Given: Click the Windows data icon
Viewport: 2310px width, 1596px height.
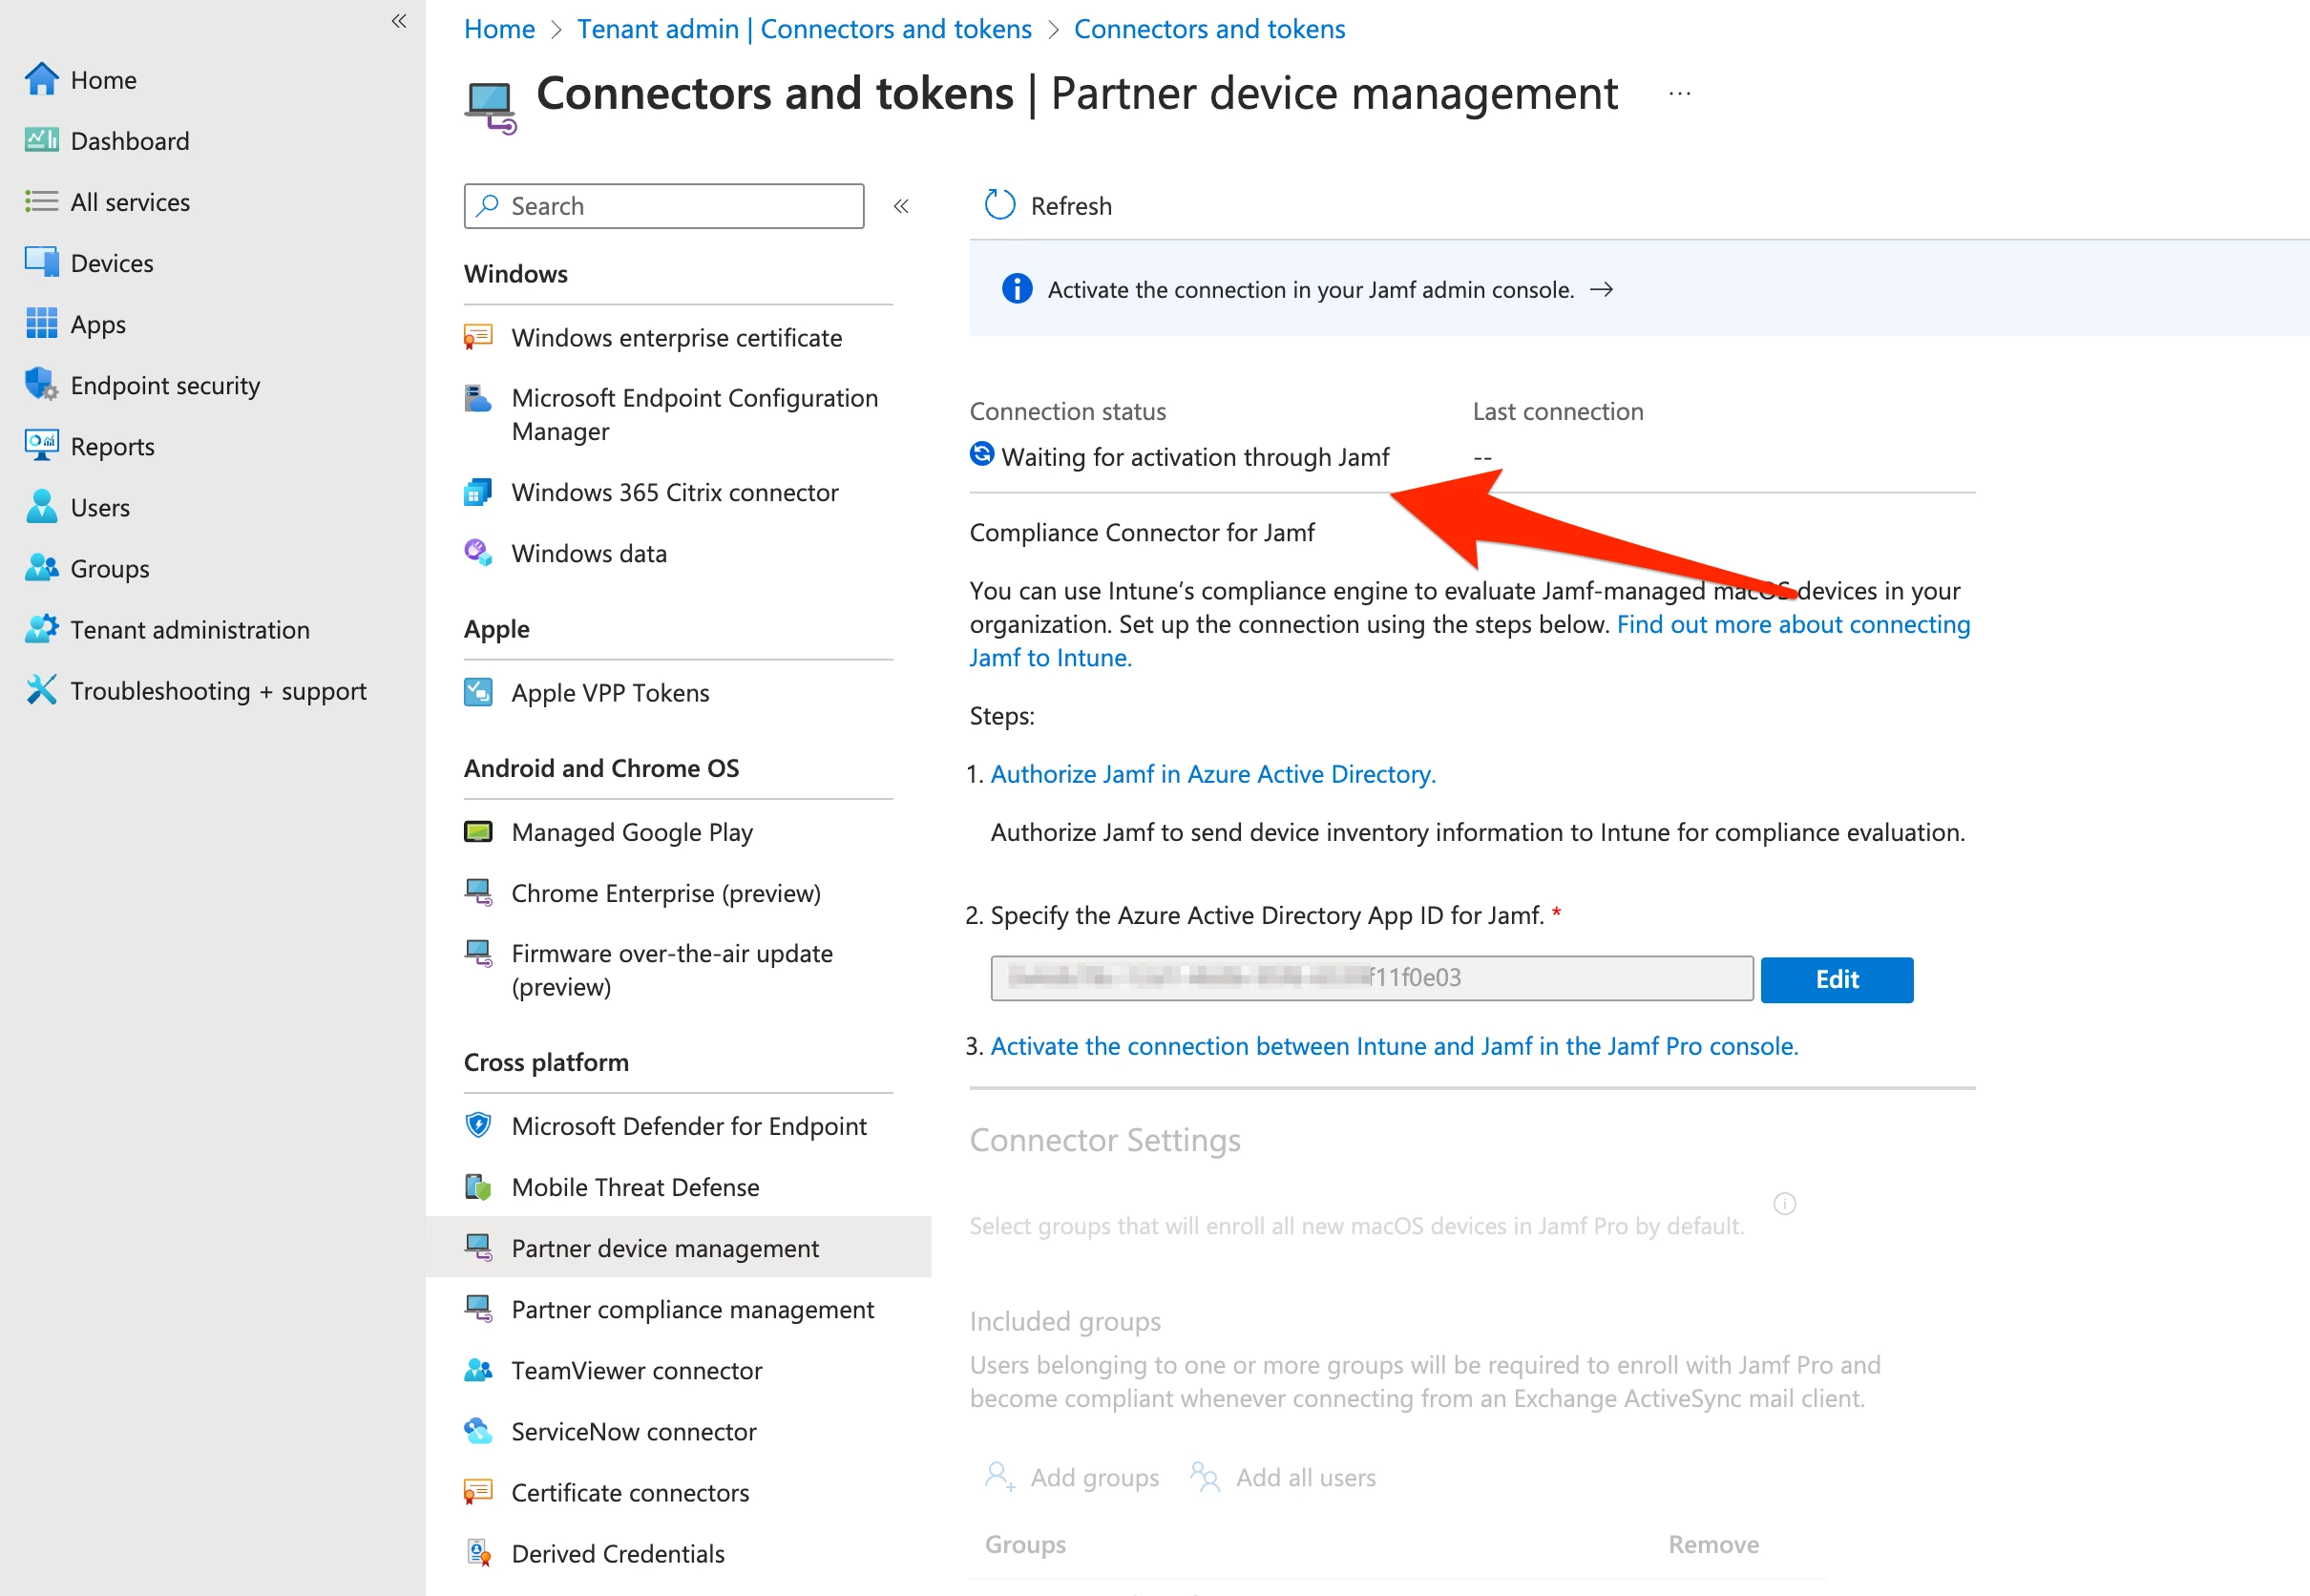Looking at the screenshot, I should (x=478, y=552).
